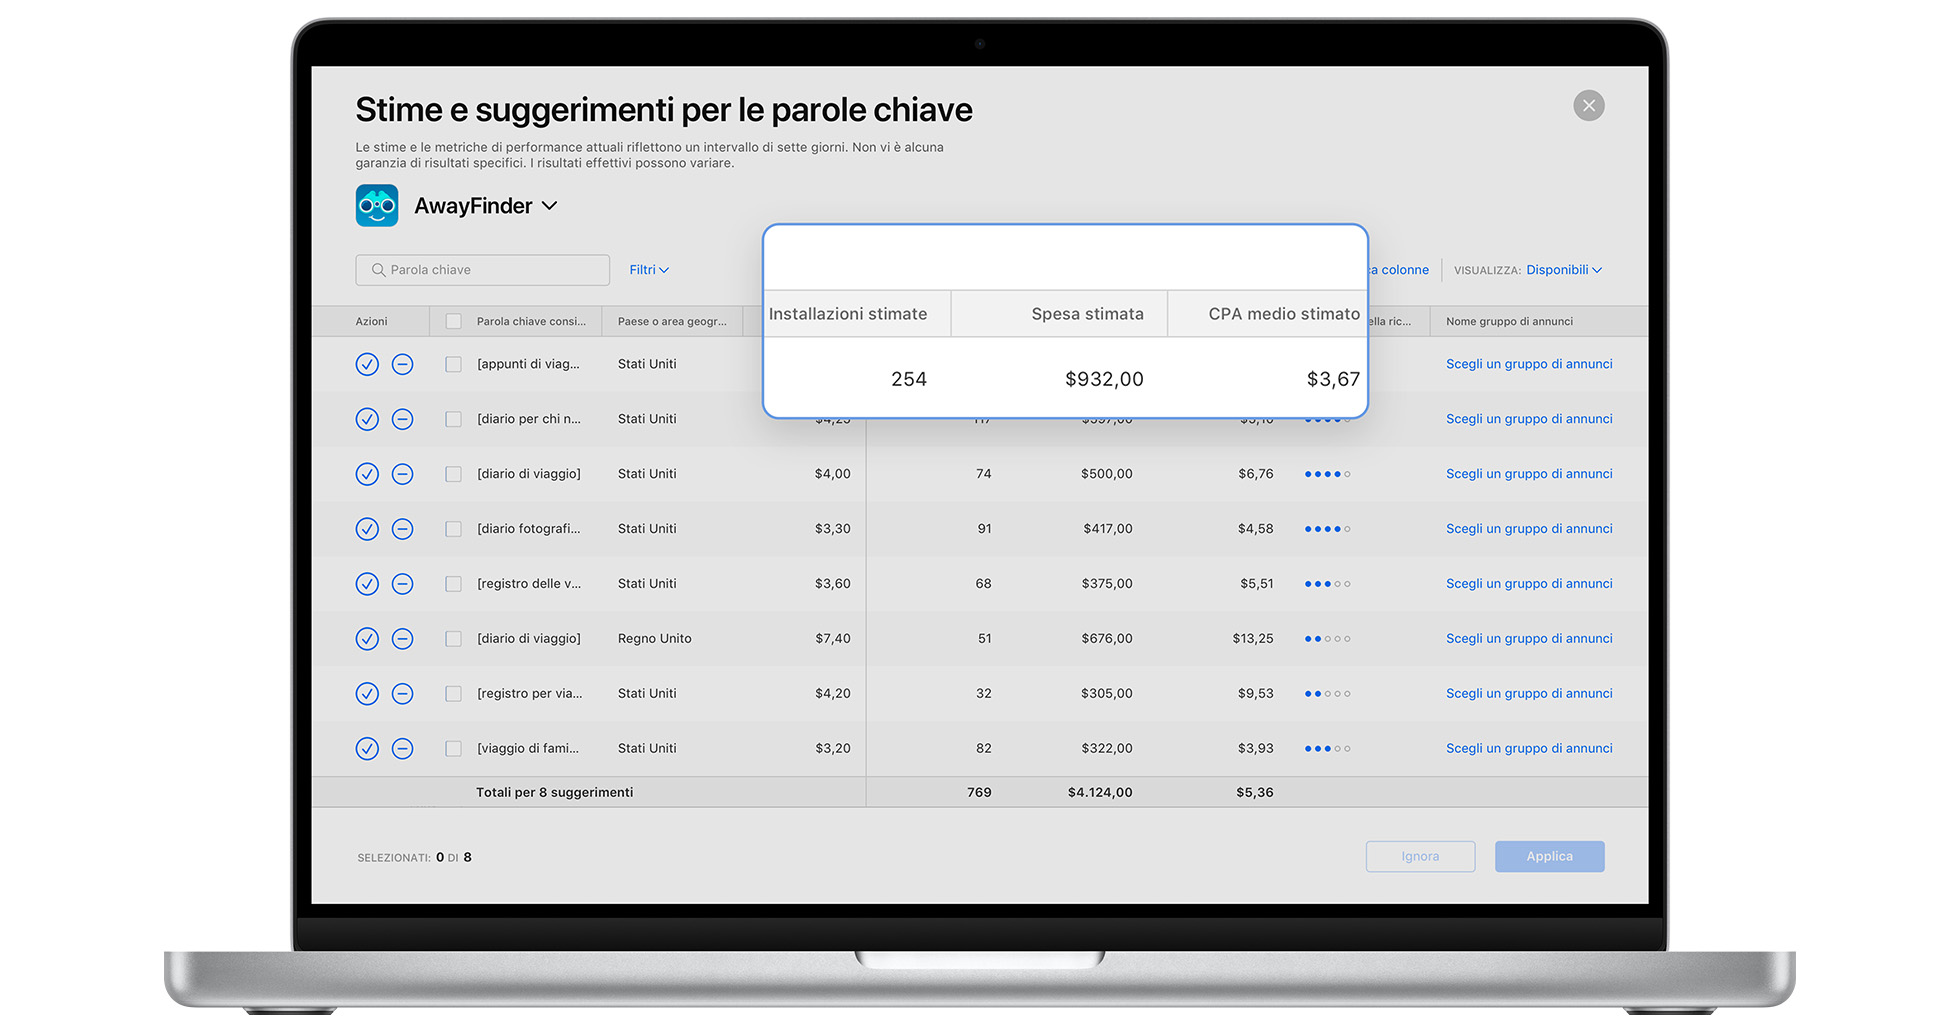Click the popularity dots in [viaggio di fami...] row

(x=1327, y=749)
